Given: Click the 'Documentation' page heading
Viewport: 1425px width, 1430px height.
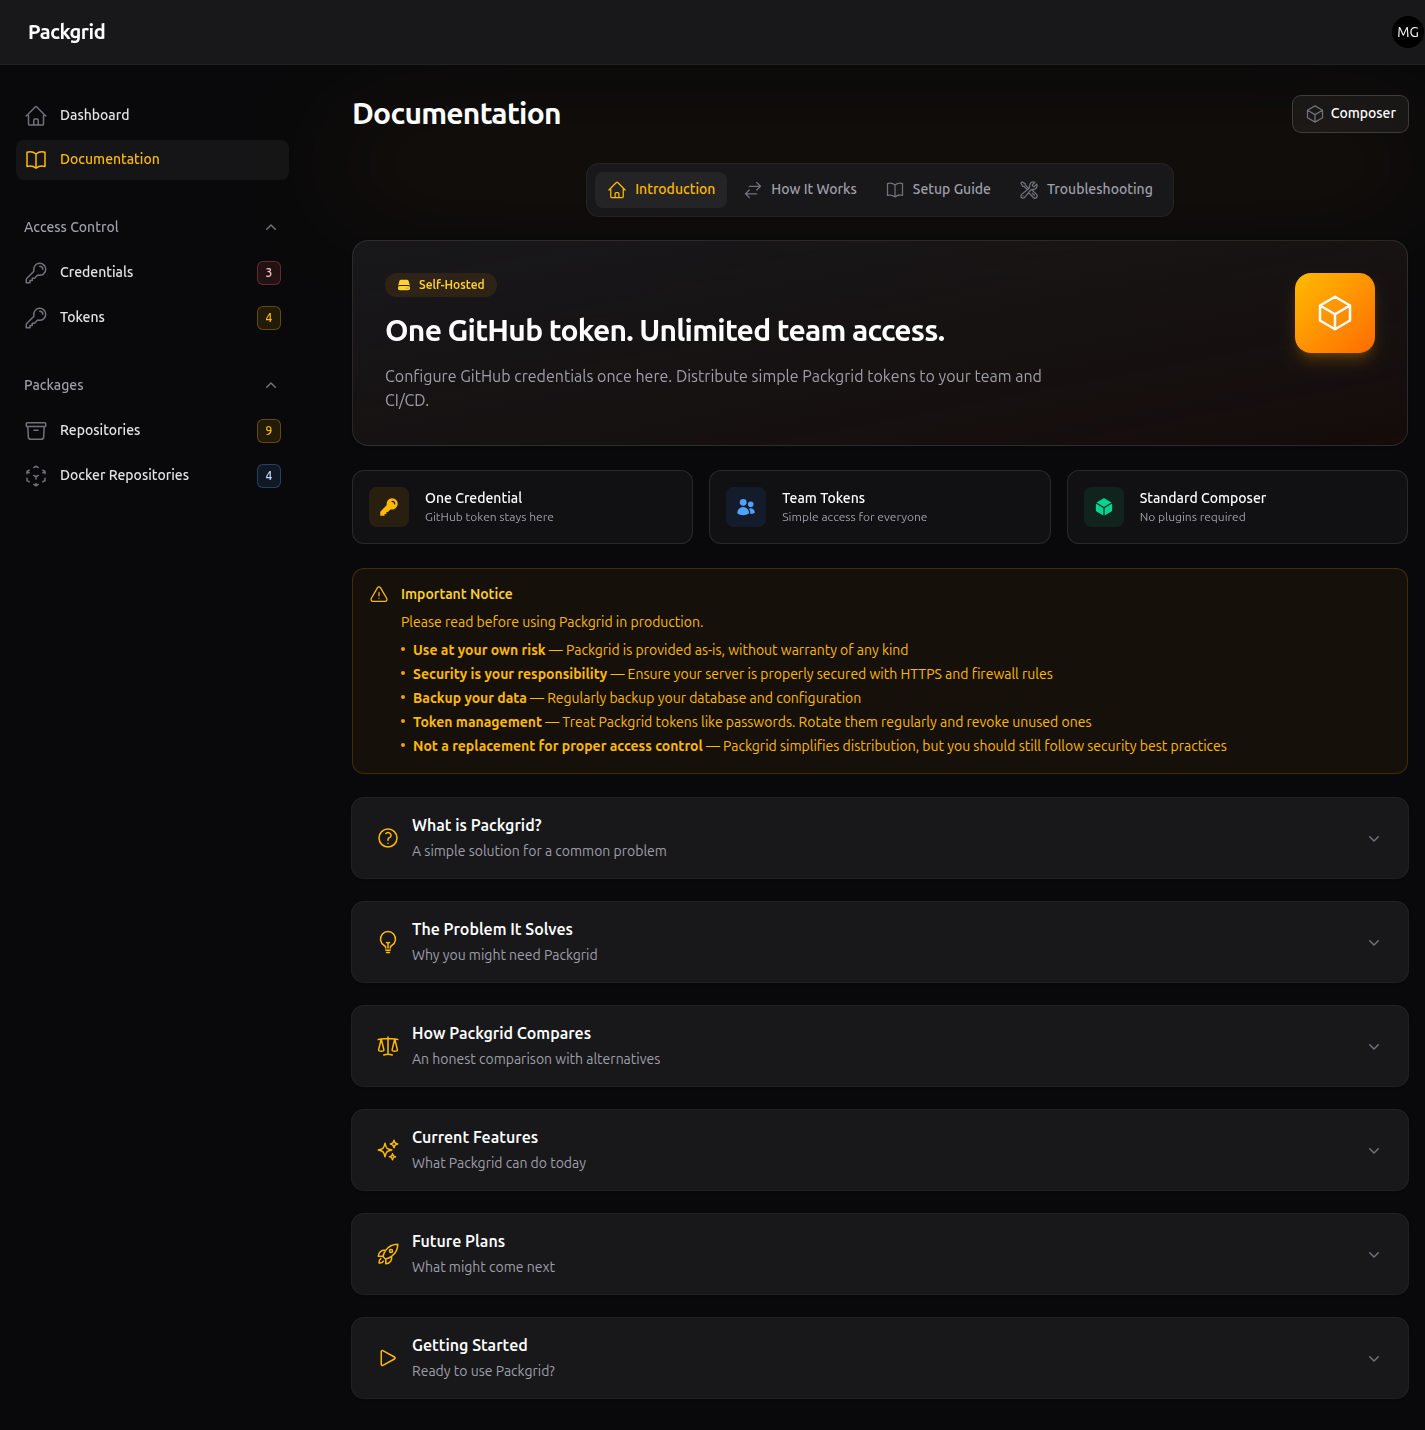Looking at the screenshot, I should (457, 114).
